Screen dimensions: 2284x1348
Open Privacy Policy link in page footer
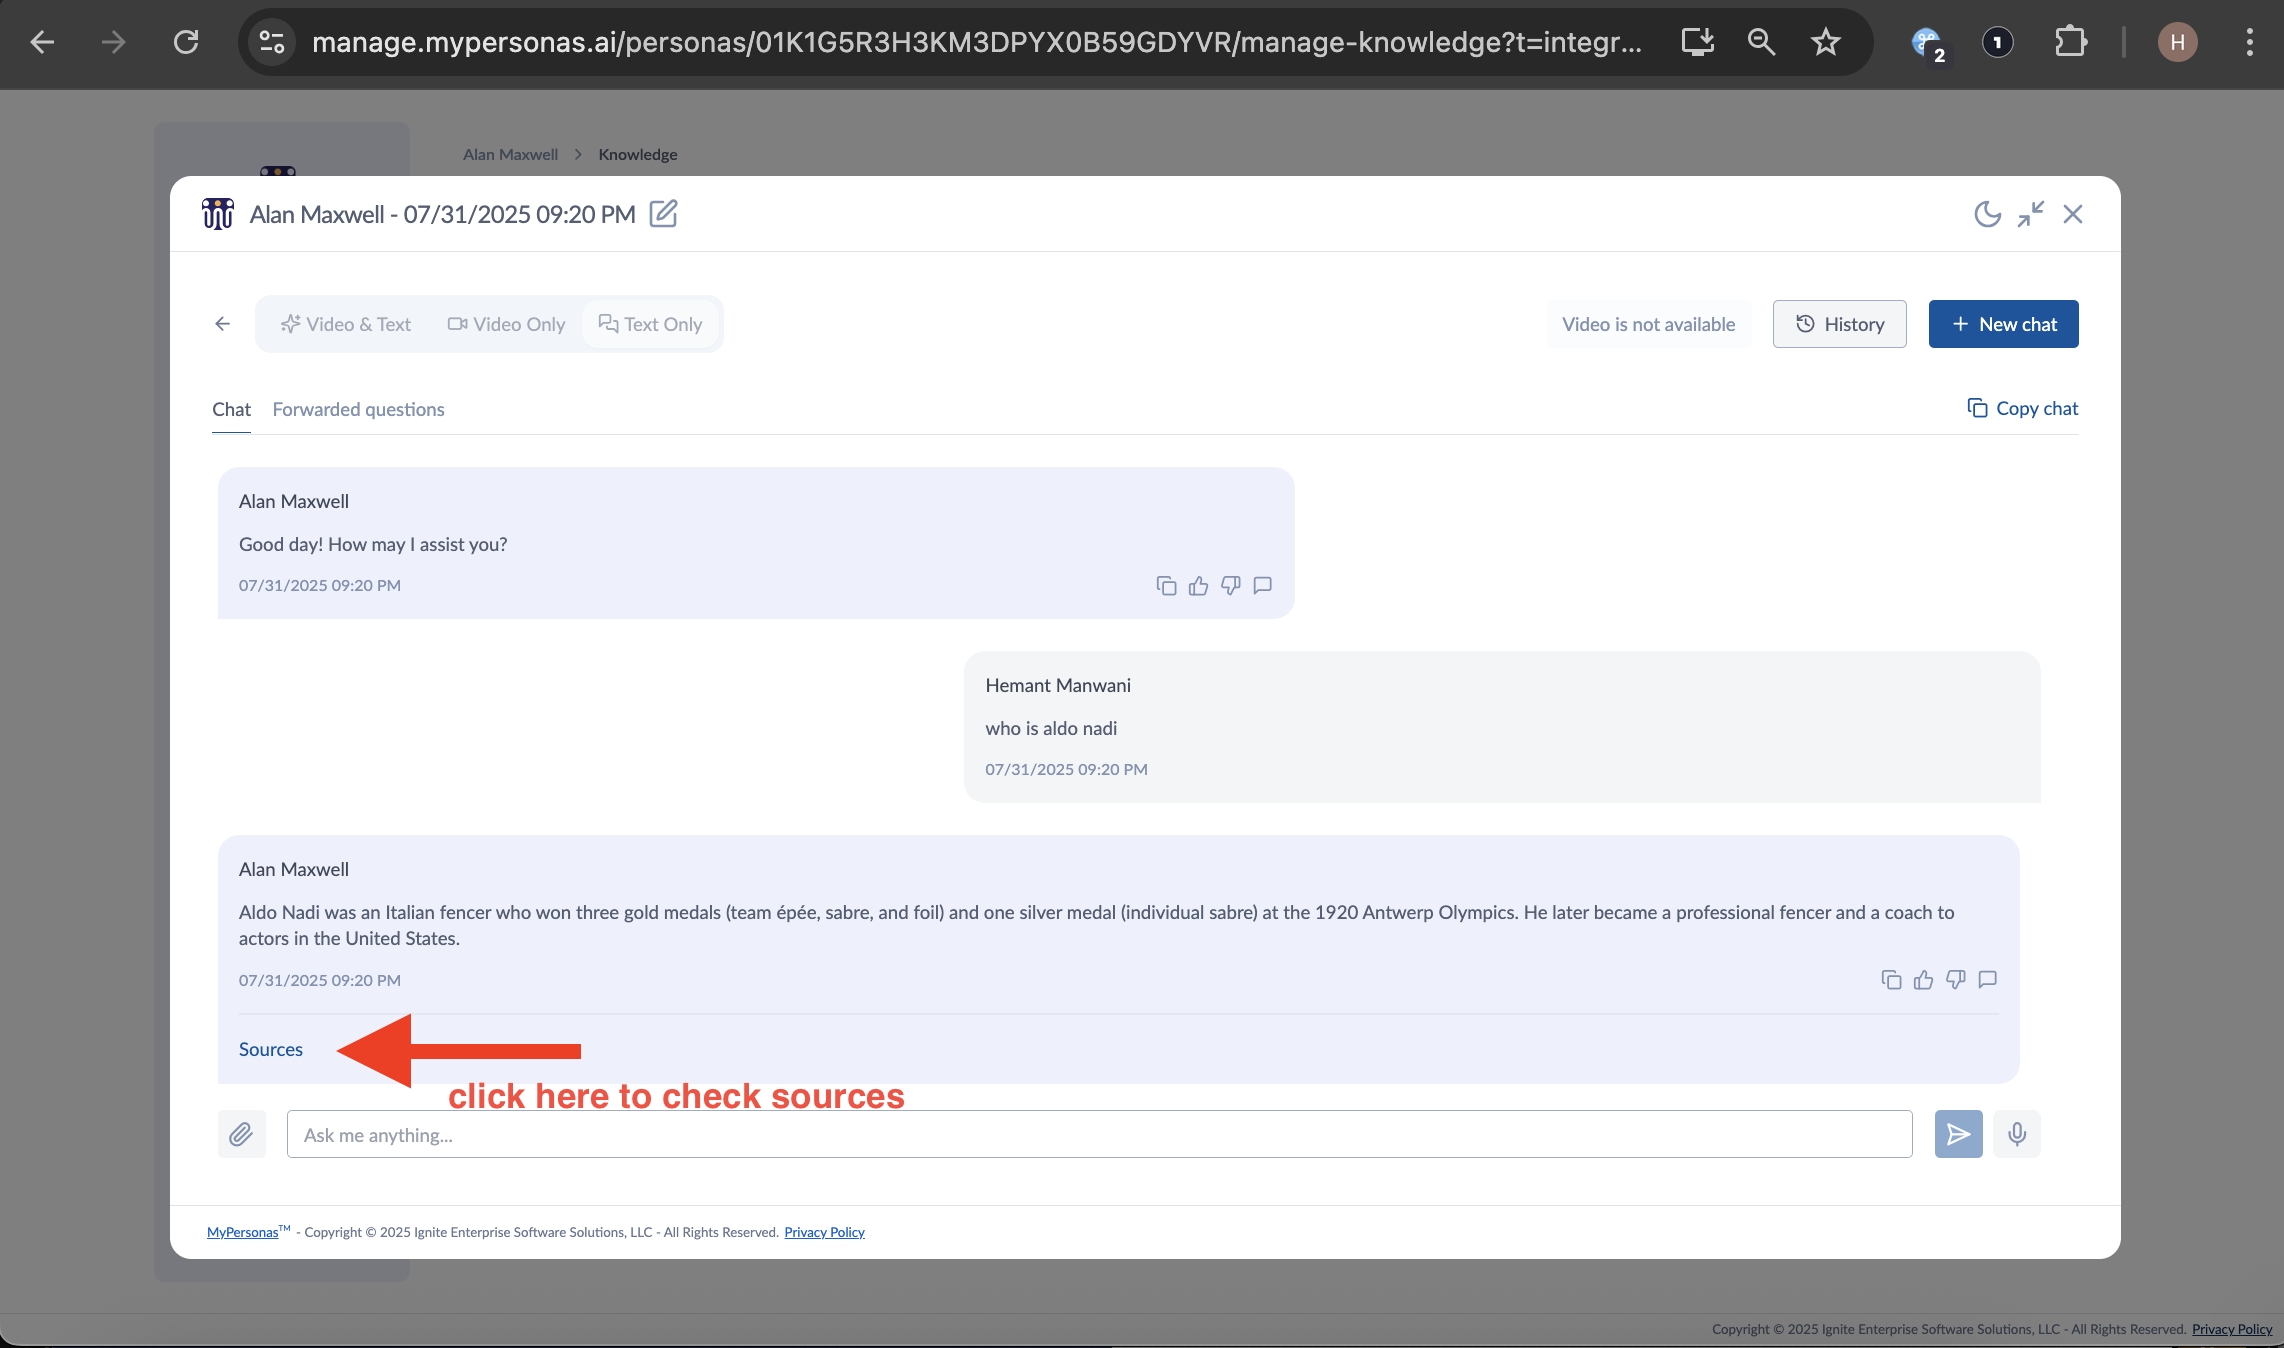point(2232,1329)
